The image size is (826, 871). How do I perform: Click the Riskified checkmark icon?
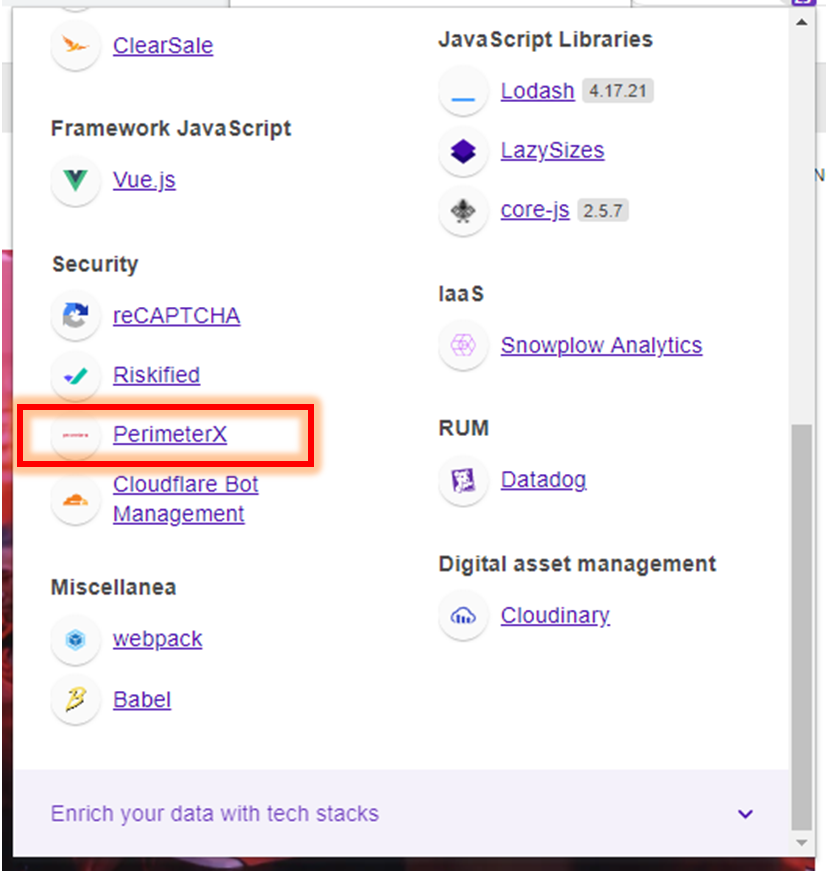[x=75, y=376]
